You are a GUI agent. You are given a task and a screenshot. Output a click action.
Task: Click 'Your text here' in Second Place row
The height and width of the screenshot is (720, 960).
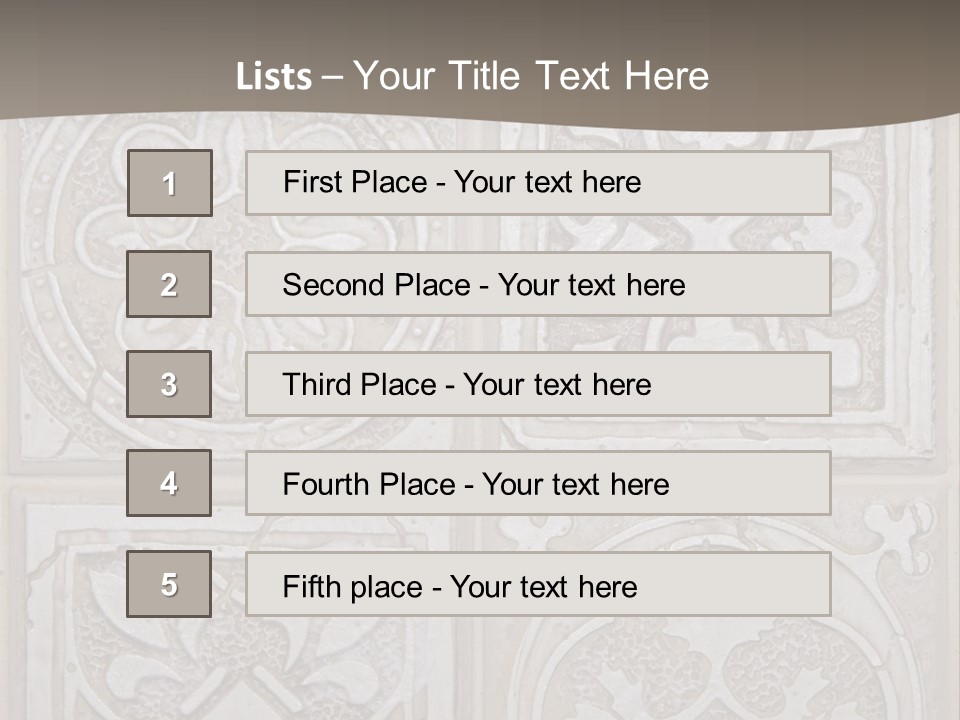(x=592, y=285)
